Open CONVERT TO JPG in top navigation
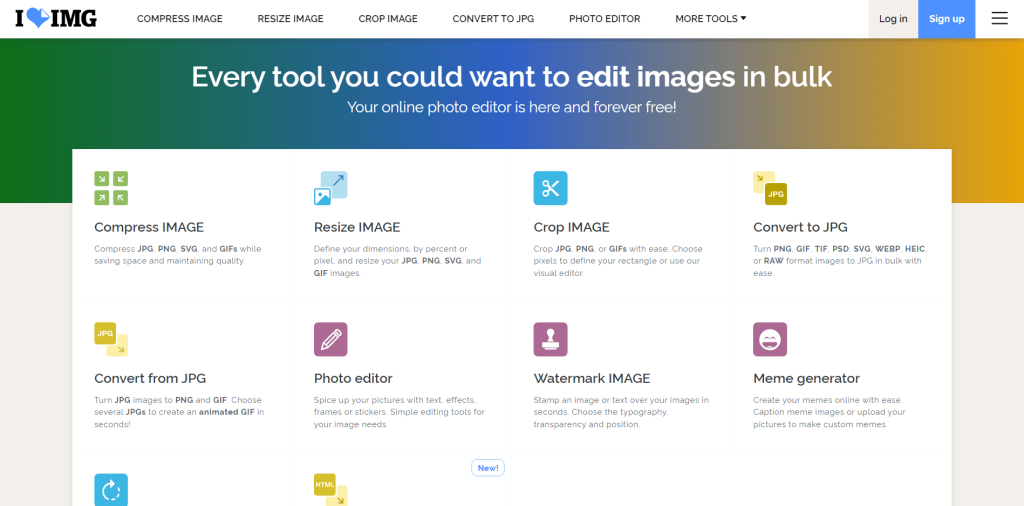Viewport: 1024px width, 506px height. (x=493, y=19)
